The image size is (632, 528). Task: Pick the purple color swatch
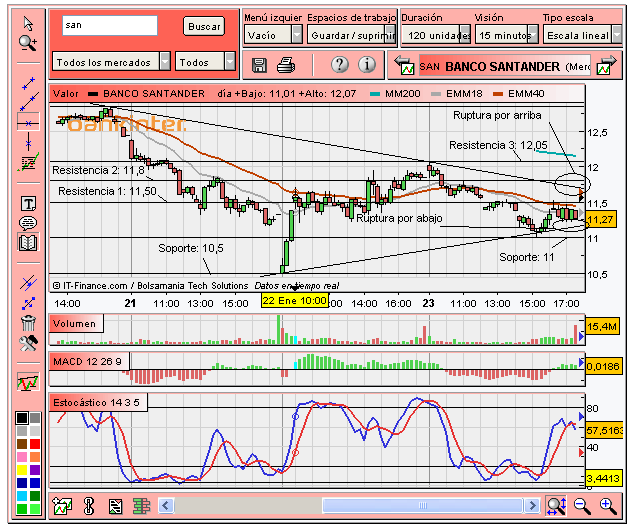pyautogui.click(x=35, y=470)
